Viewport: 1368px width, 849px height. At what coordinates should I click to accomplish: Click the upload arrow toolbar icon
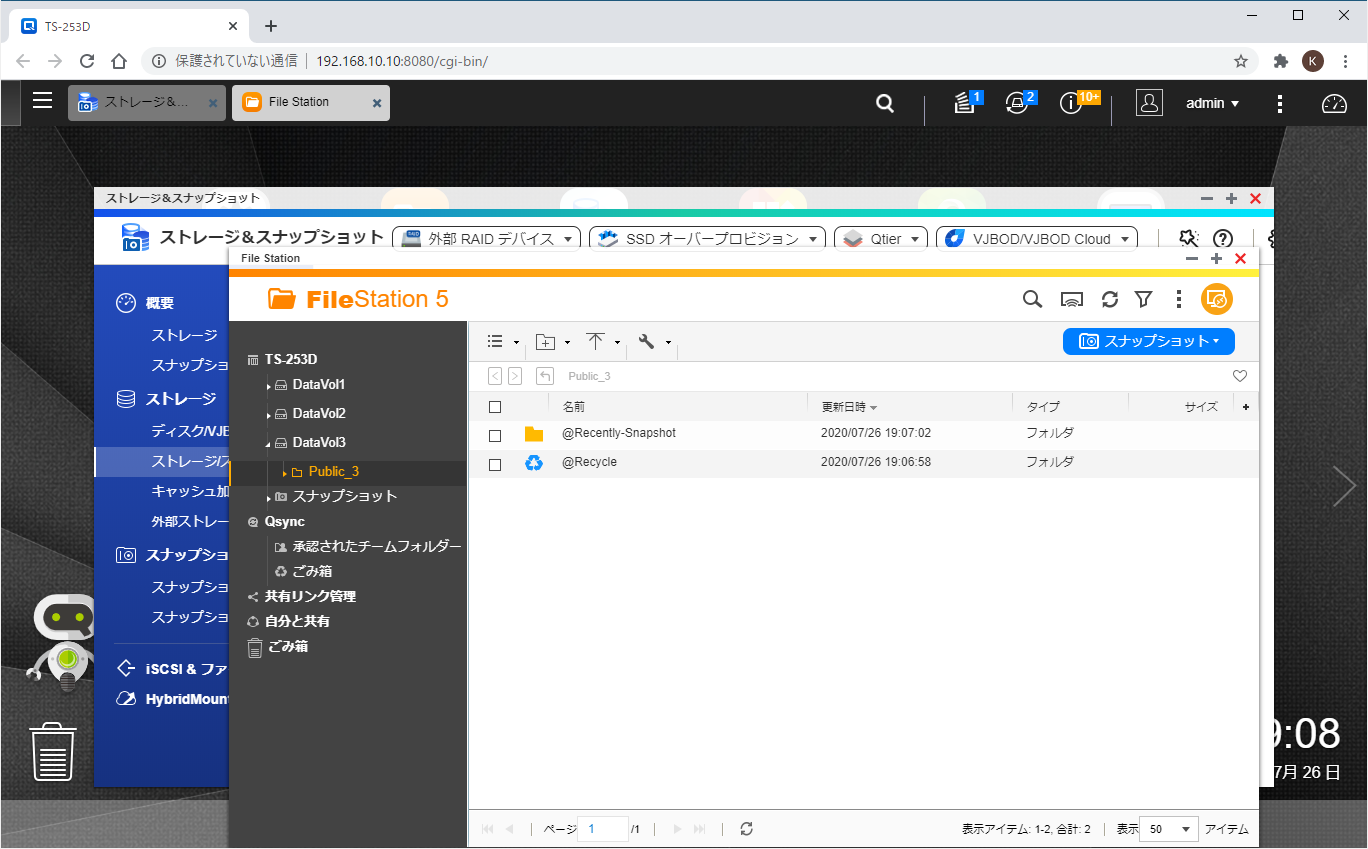[x=596, y=342]
